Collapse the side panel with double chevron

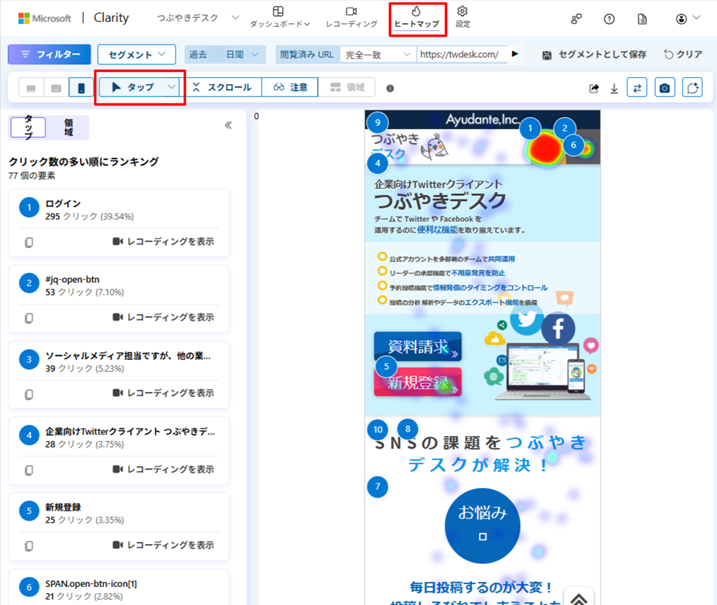point(228,125)
